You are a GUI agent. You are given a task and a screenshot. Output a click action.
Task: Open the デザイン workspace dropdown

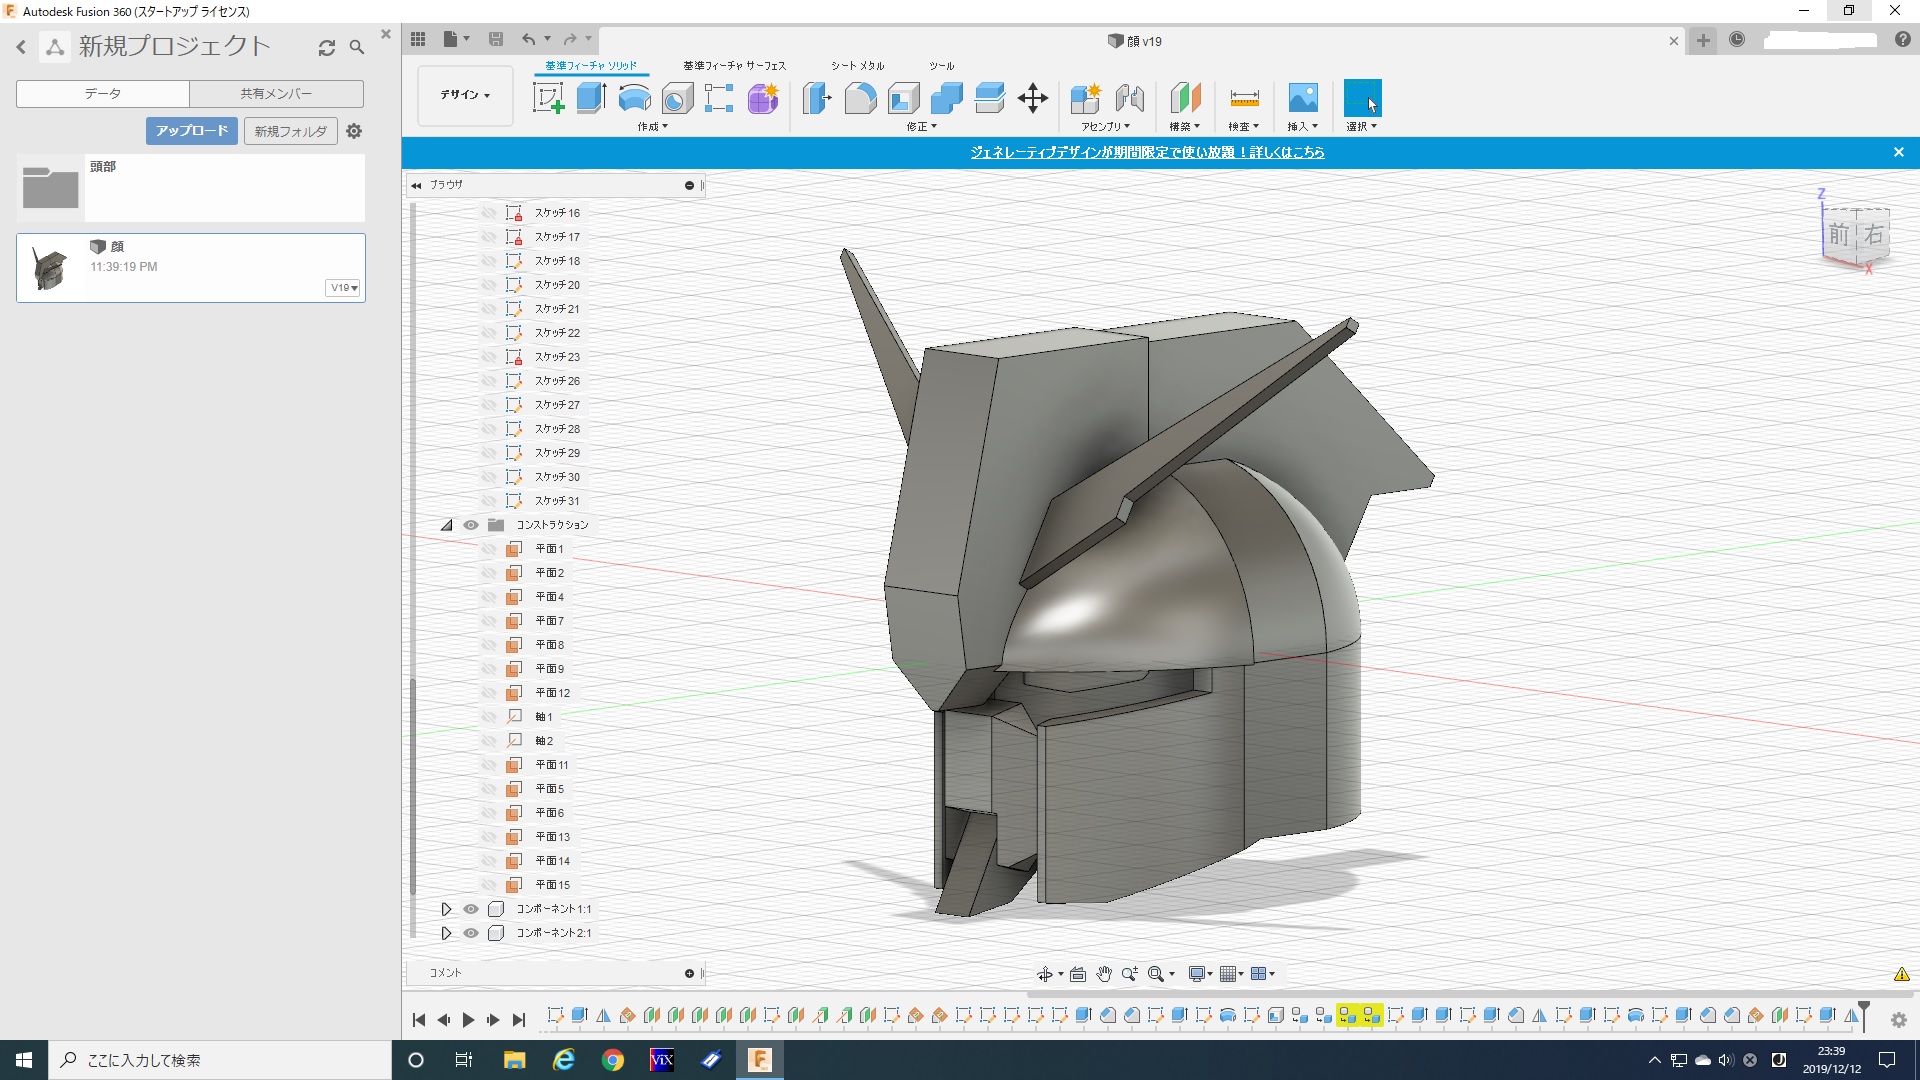pyautogui.click(x=465, y=95)
